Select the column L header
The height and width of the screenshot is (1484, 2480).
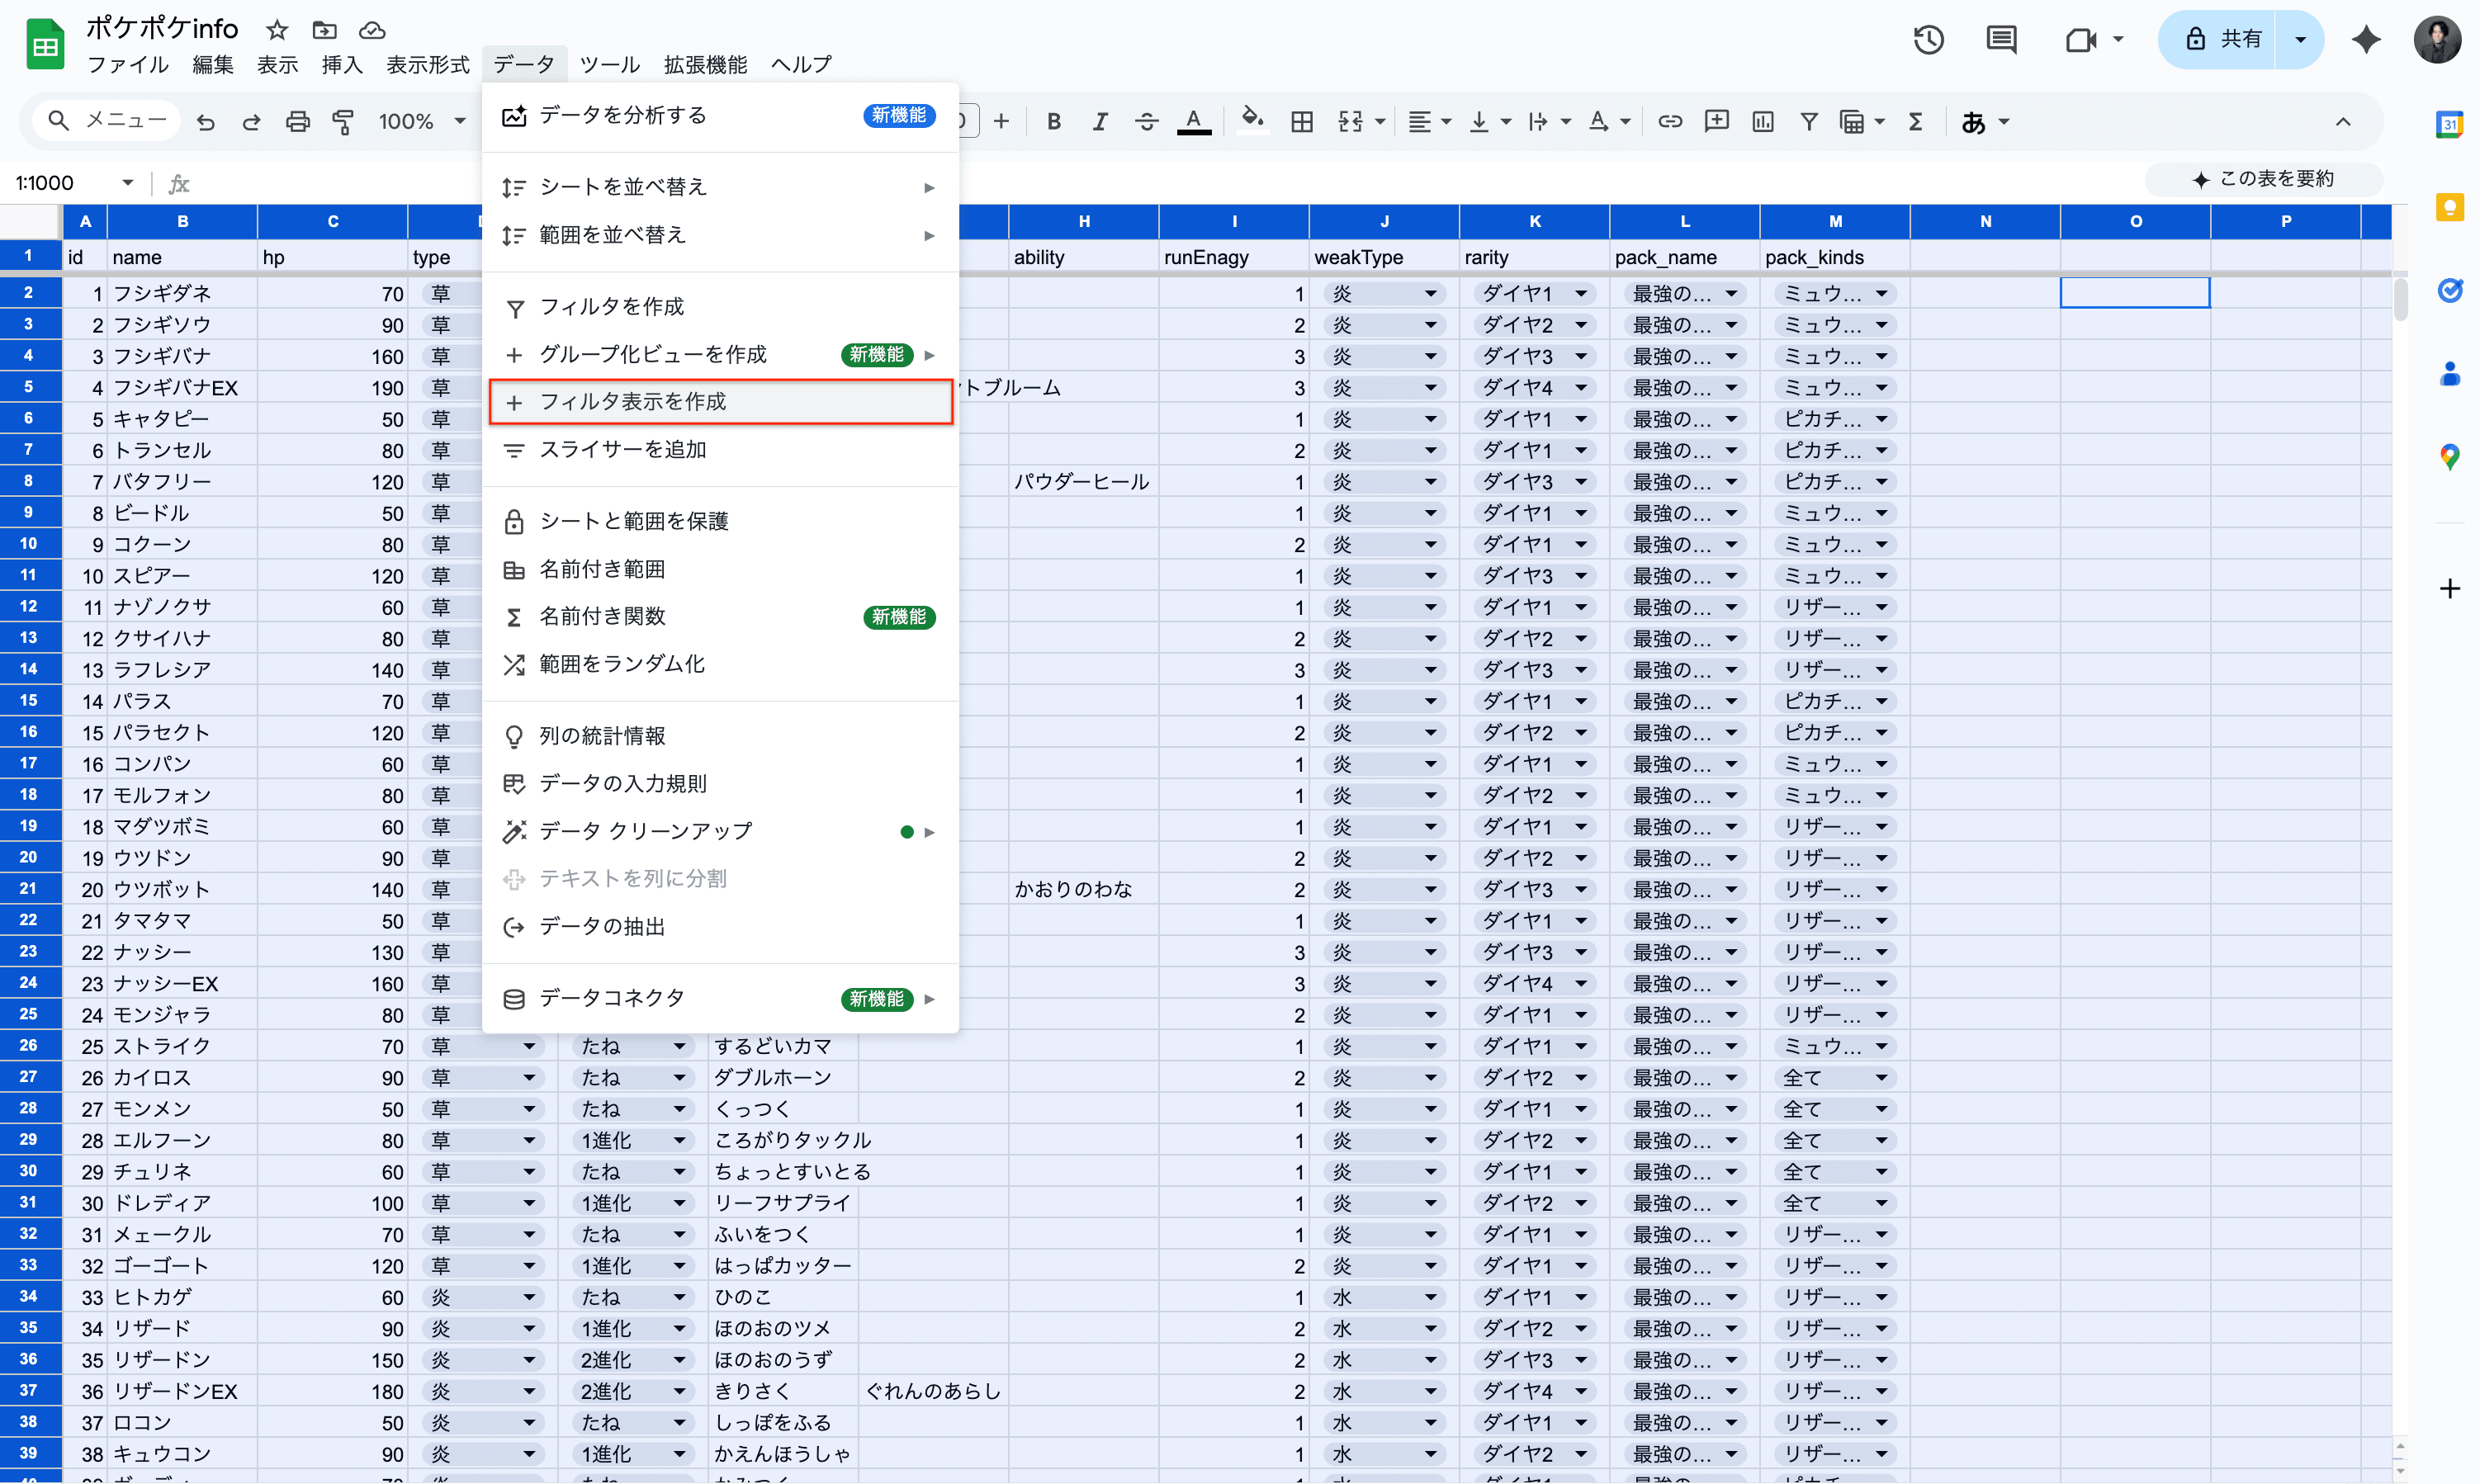tap(1684, 221)
